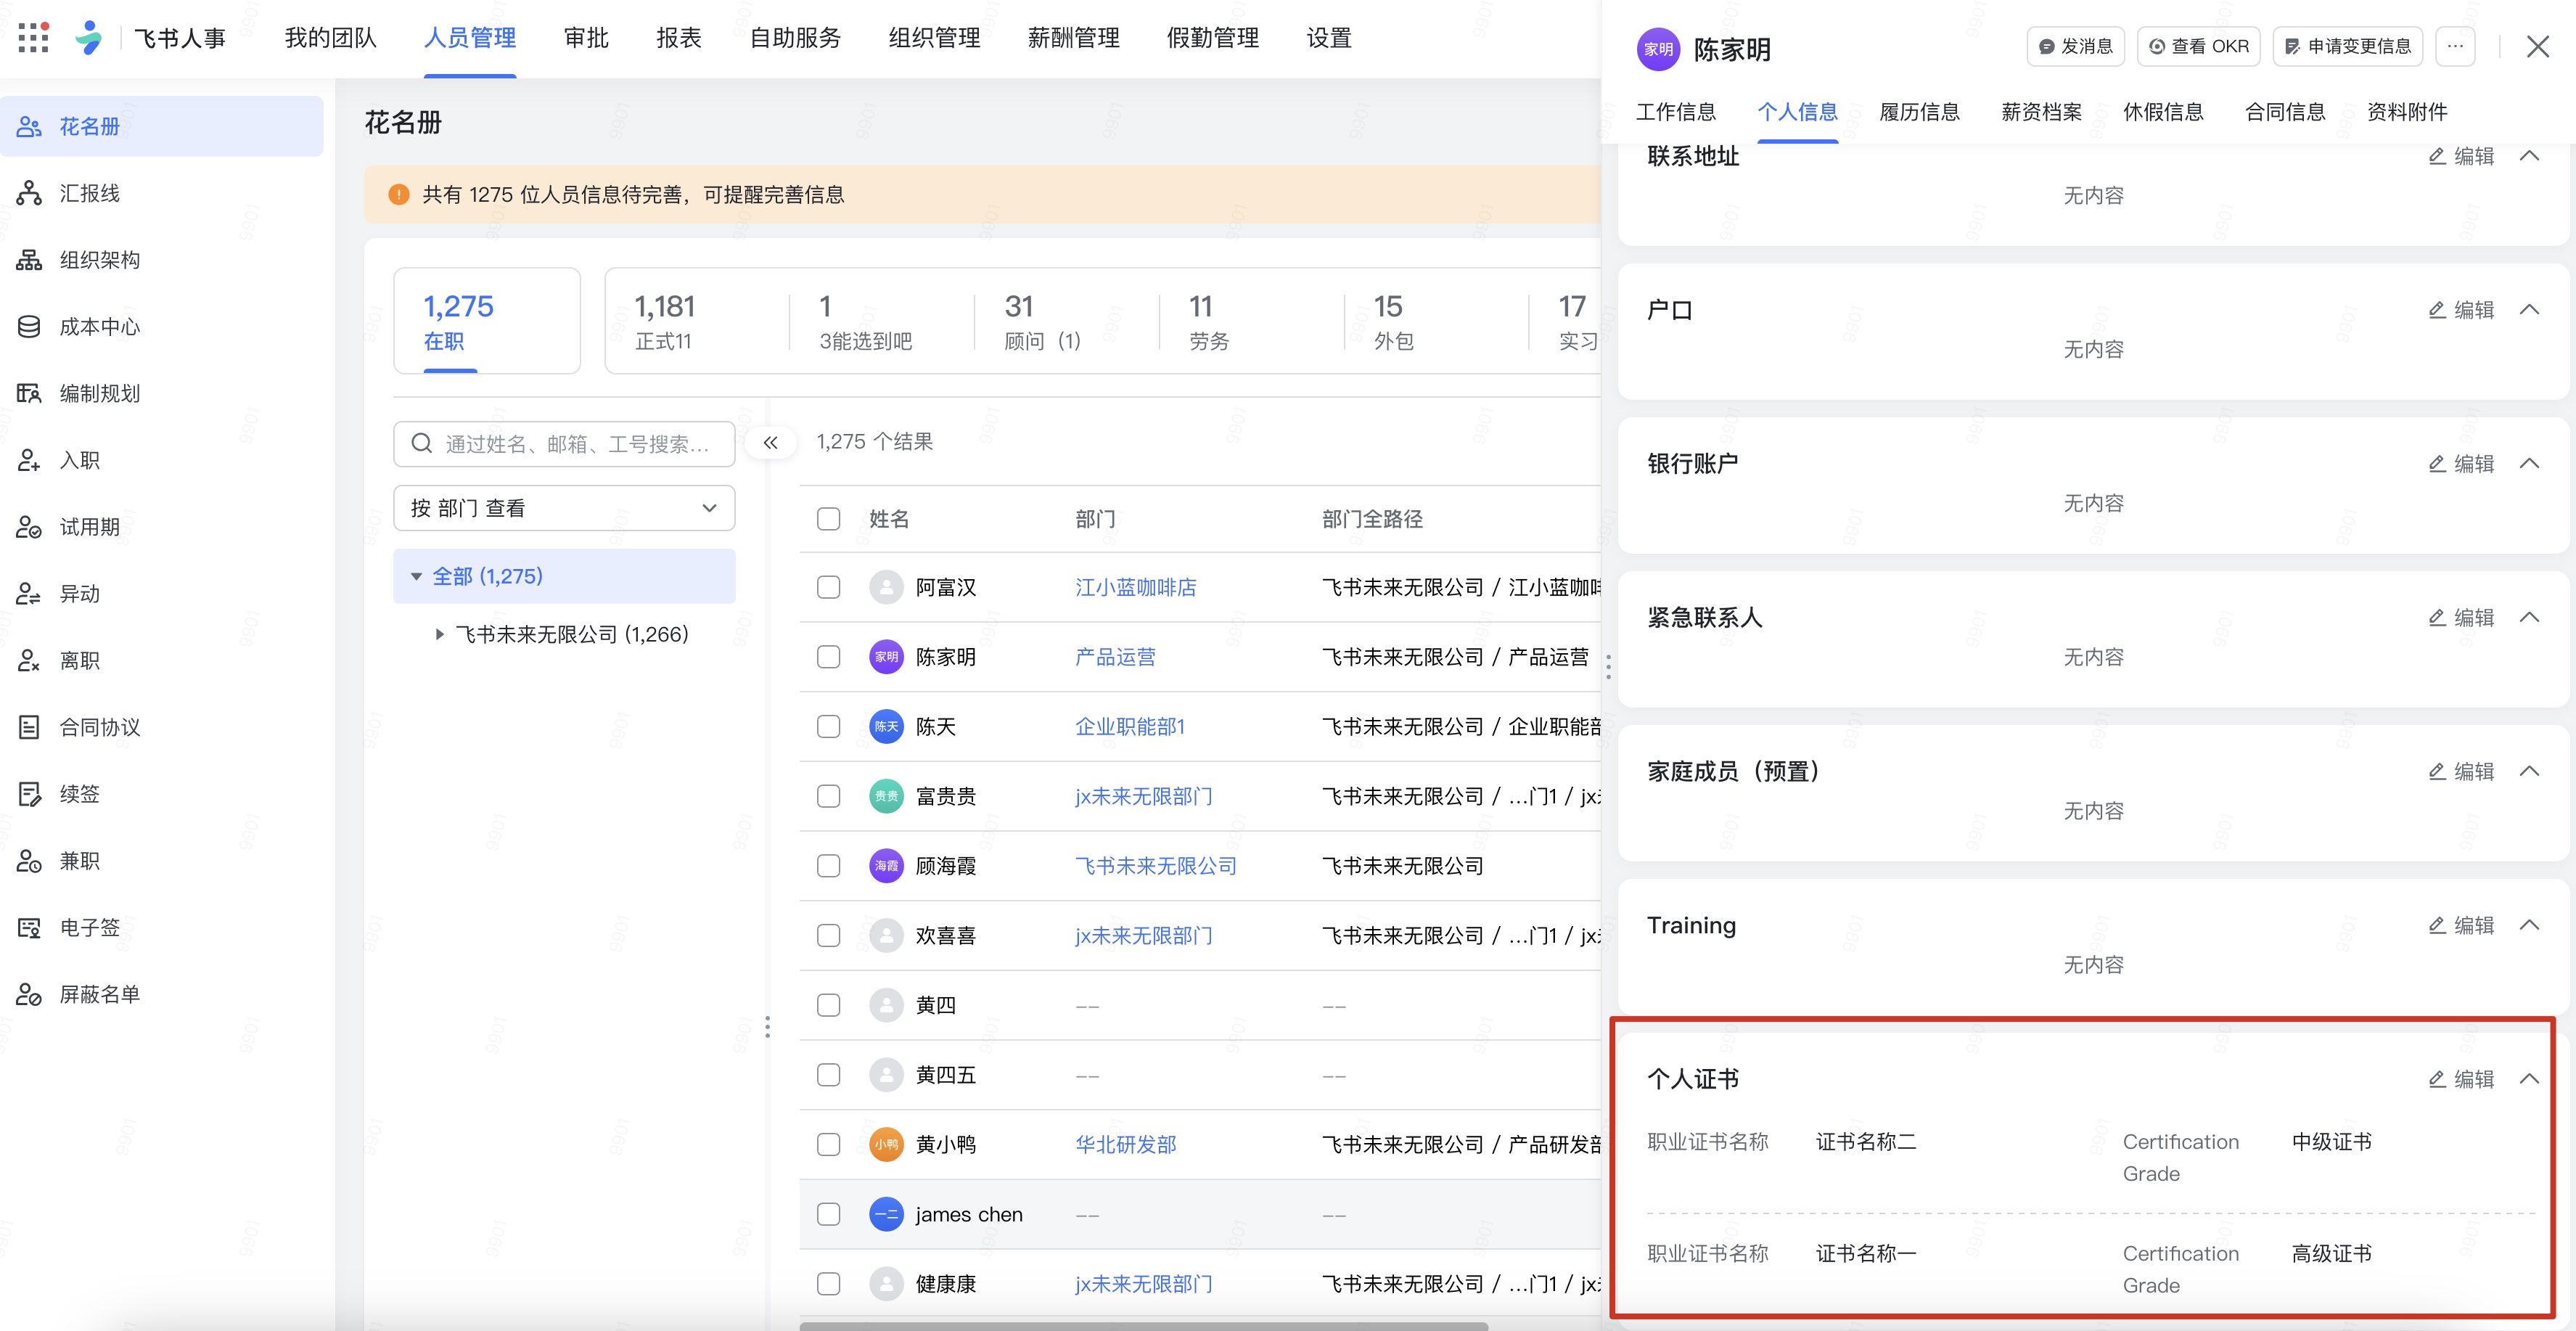The height and width of the screenshot is (1331, 2576).
Task: Click the orange warning info icon
Action: (398, 194)
